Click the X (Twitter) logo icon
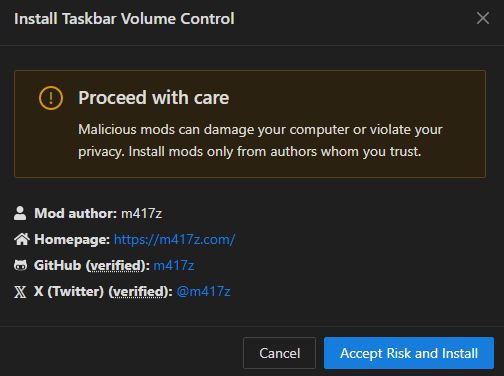This screenshot has width=504, height=376. pyautogui.click(x=20, y=292)
